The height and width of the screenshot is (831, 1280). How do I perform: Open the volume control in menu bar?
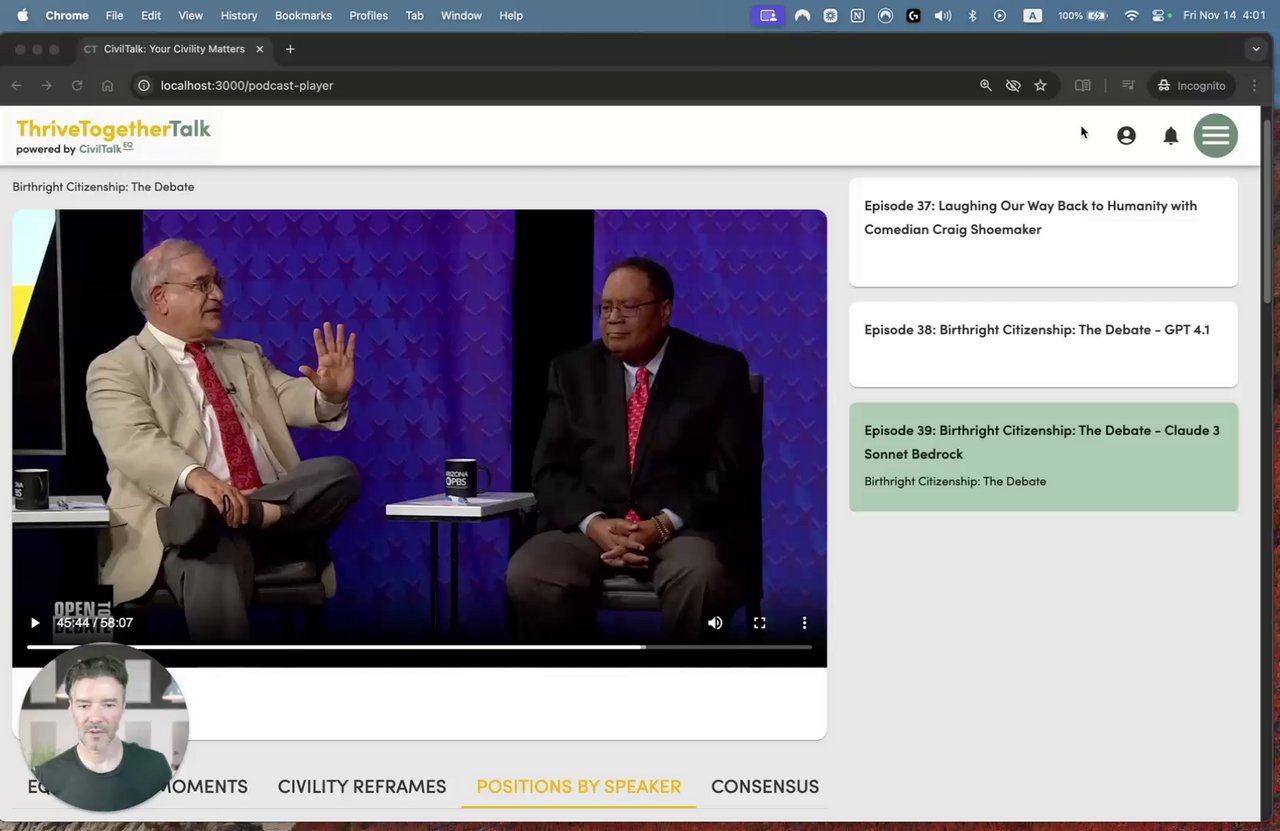click(942, 16)
